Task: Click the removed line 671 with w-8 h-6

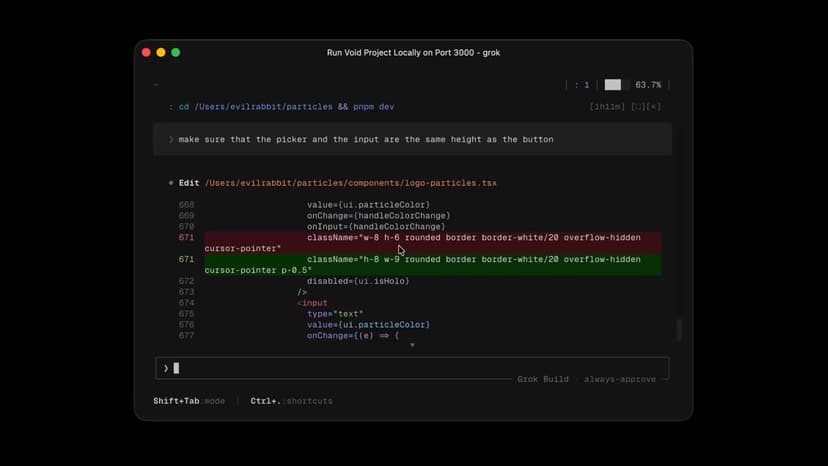Action: (433, 243)
